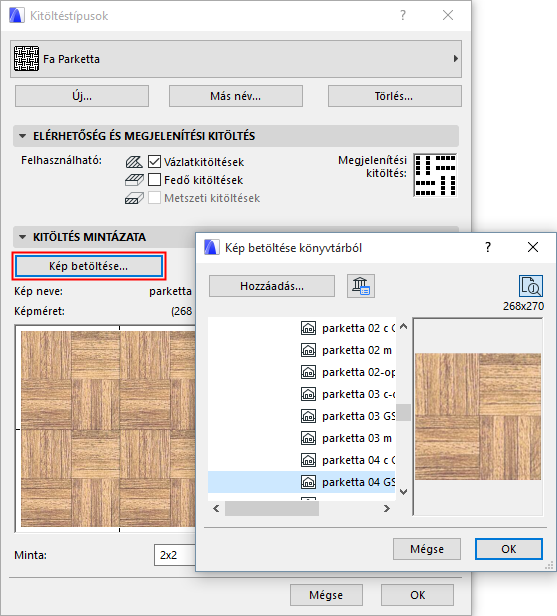
Task: Click the vertical scrollbar thumb in the list
Action: pos(403,412)
